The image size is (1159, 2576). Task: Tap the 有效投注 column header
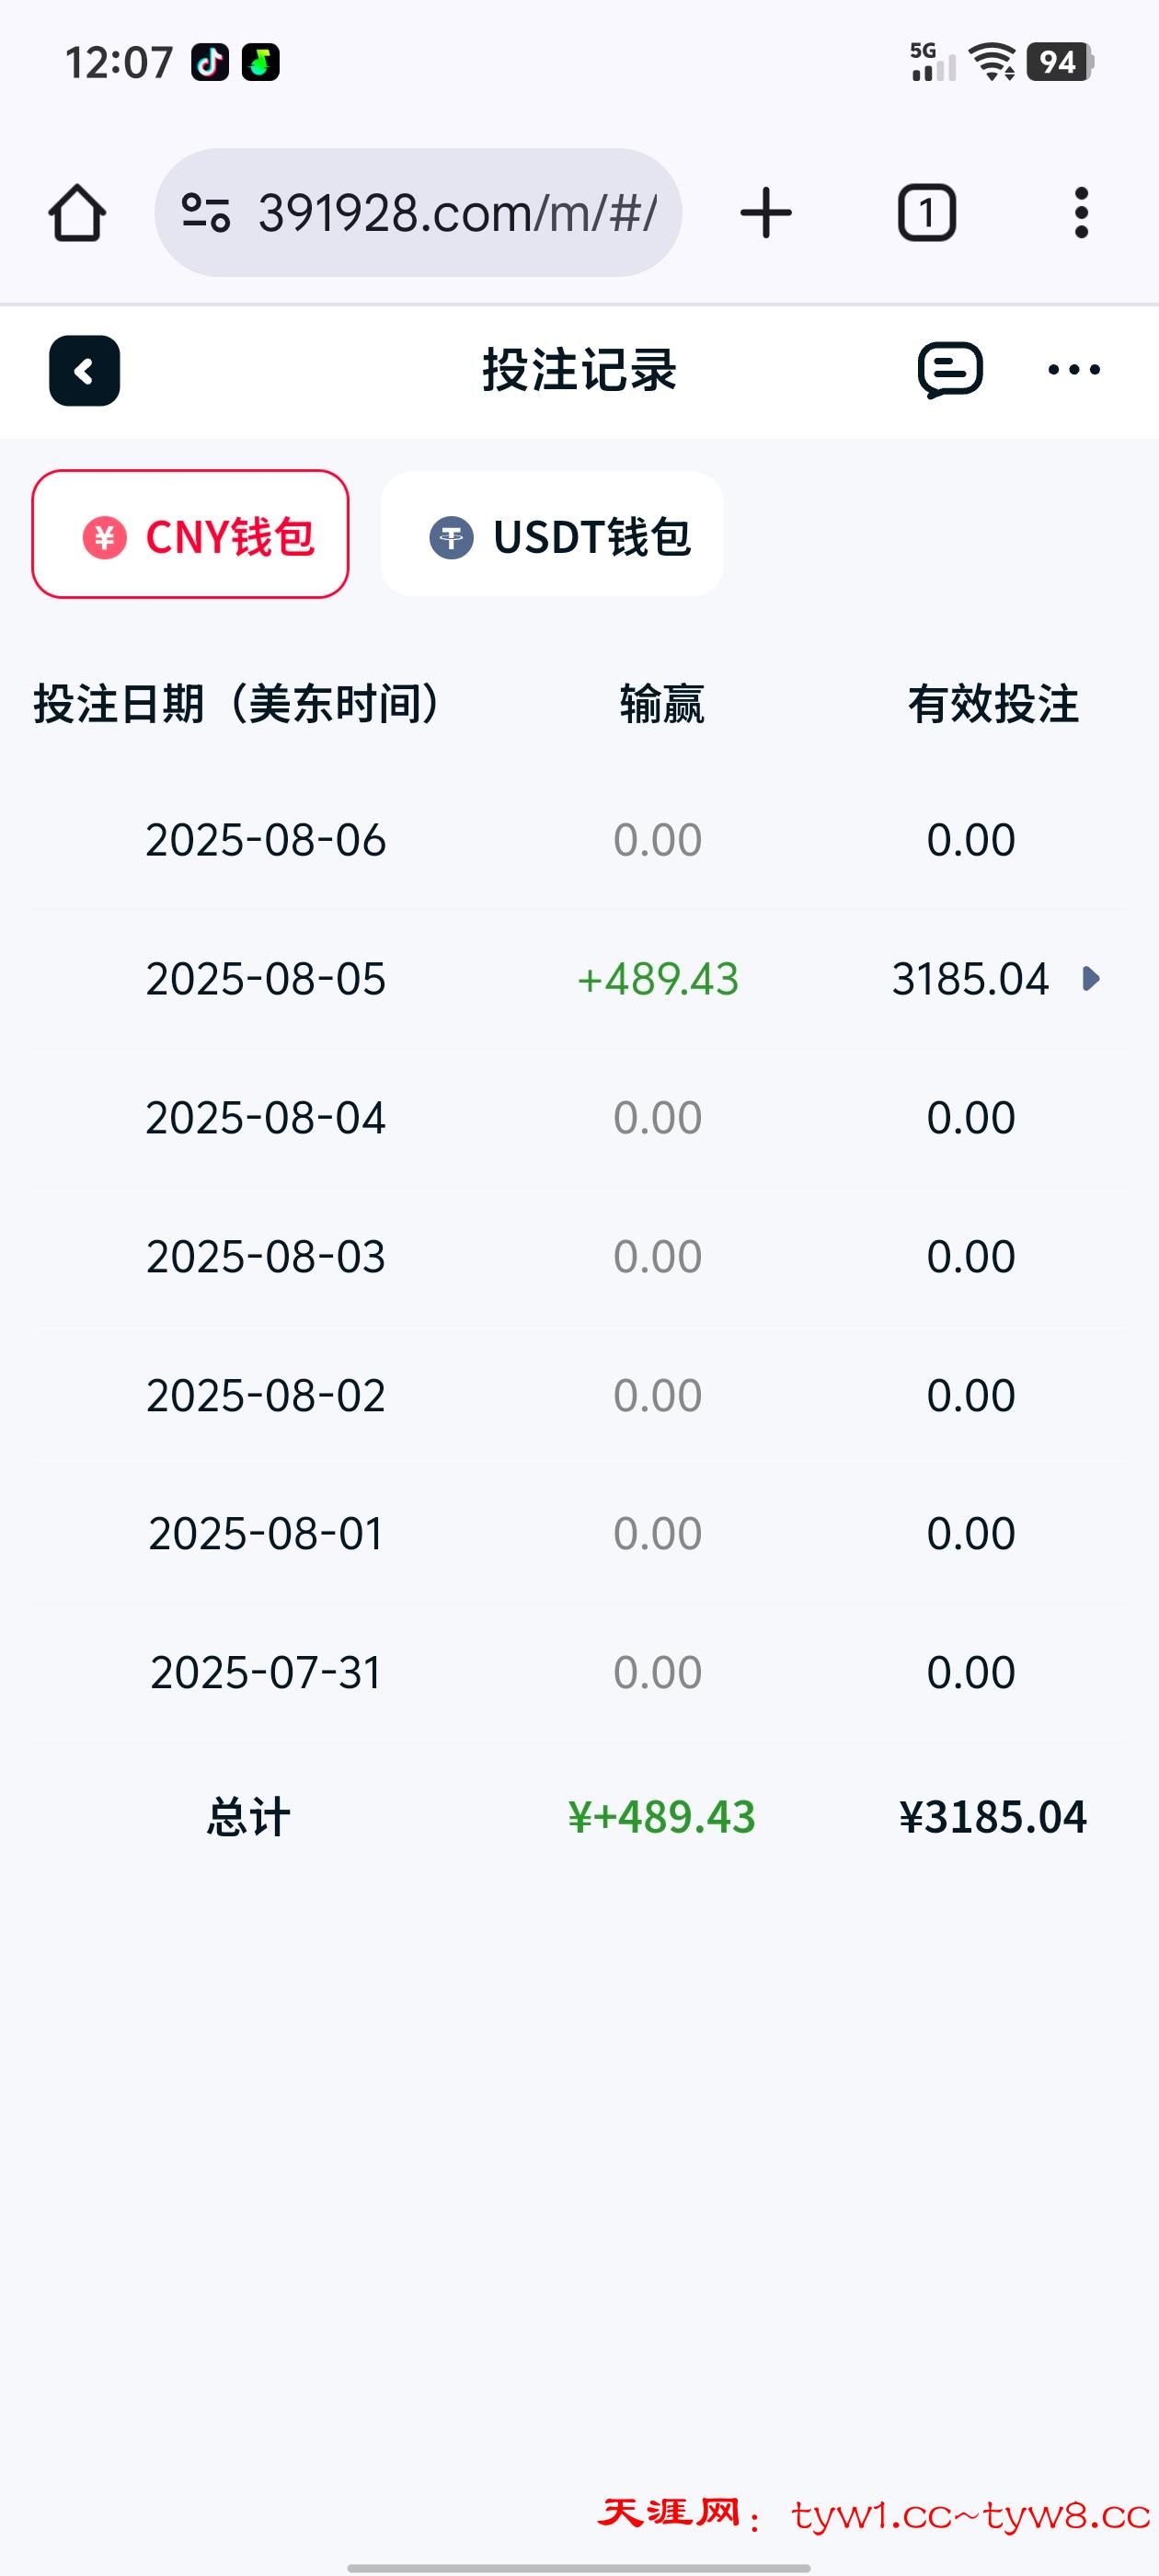(x=993, y=704)
